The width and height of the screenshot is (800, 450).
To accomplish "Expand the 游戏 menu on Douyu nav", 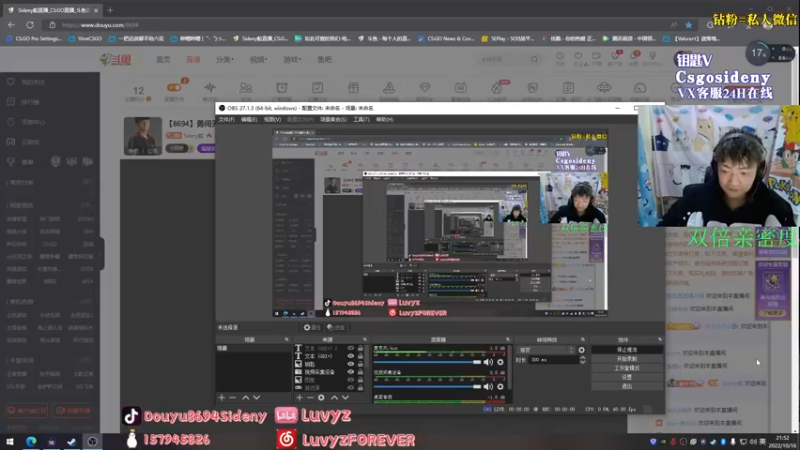I will coord(292,60).
